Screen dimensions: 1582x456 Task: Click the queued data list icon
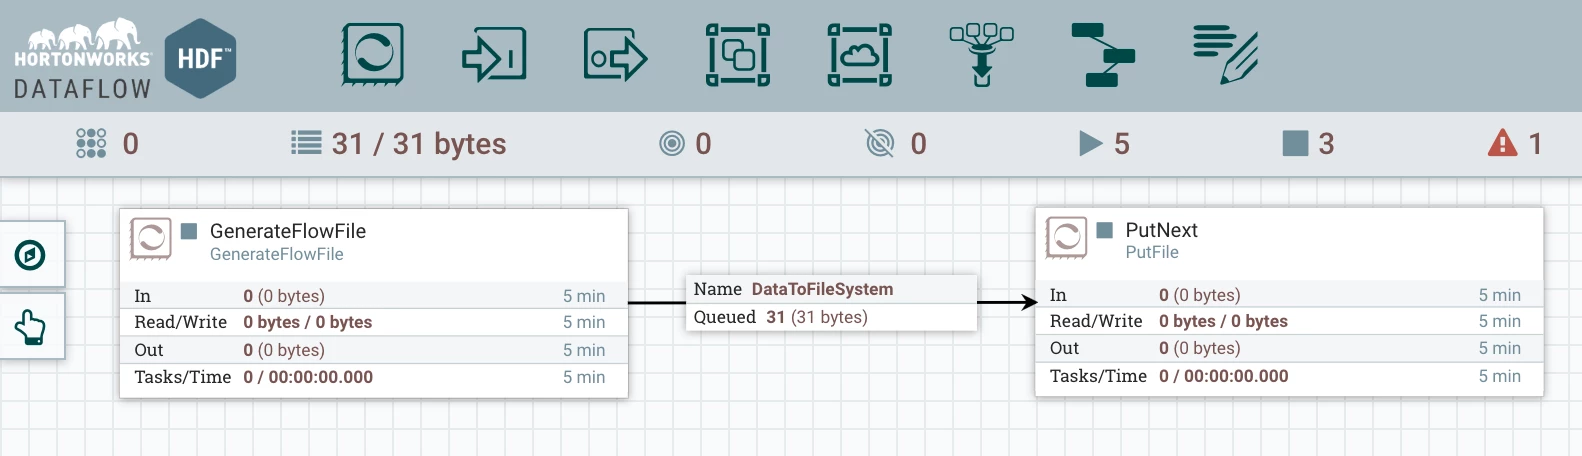pos(306,143)
